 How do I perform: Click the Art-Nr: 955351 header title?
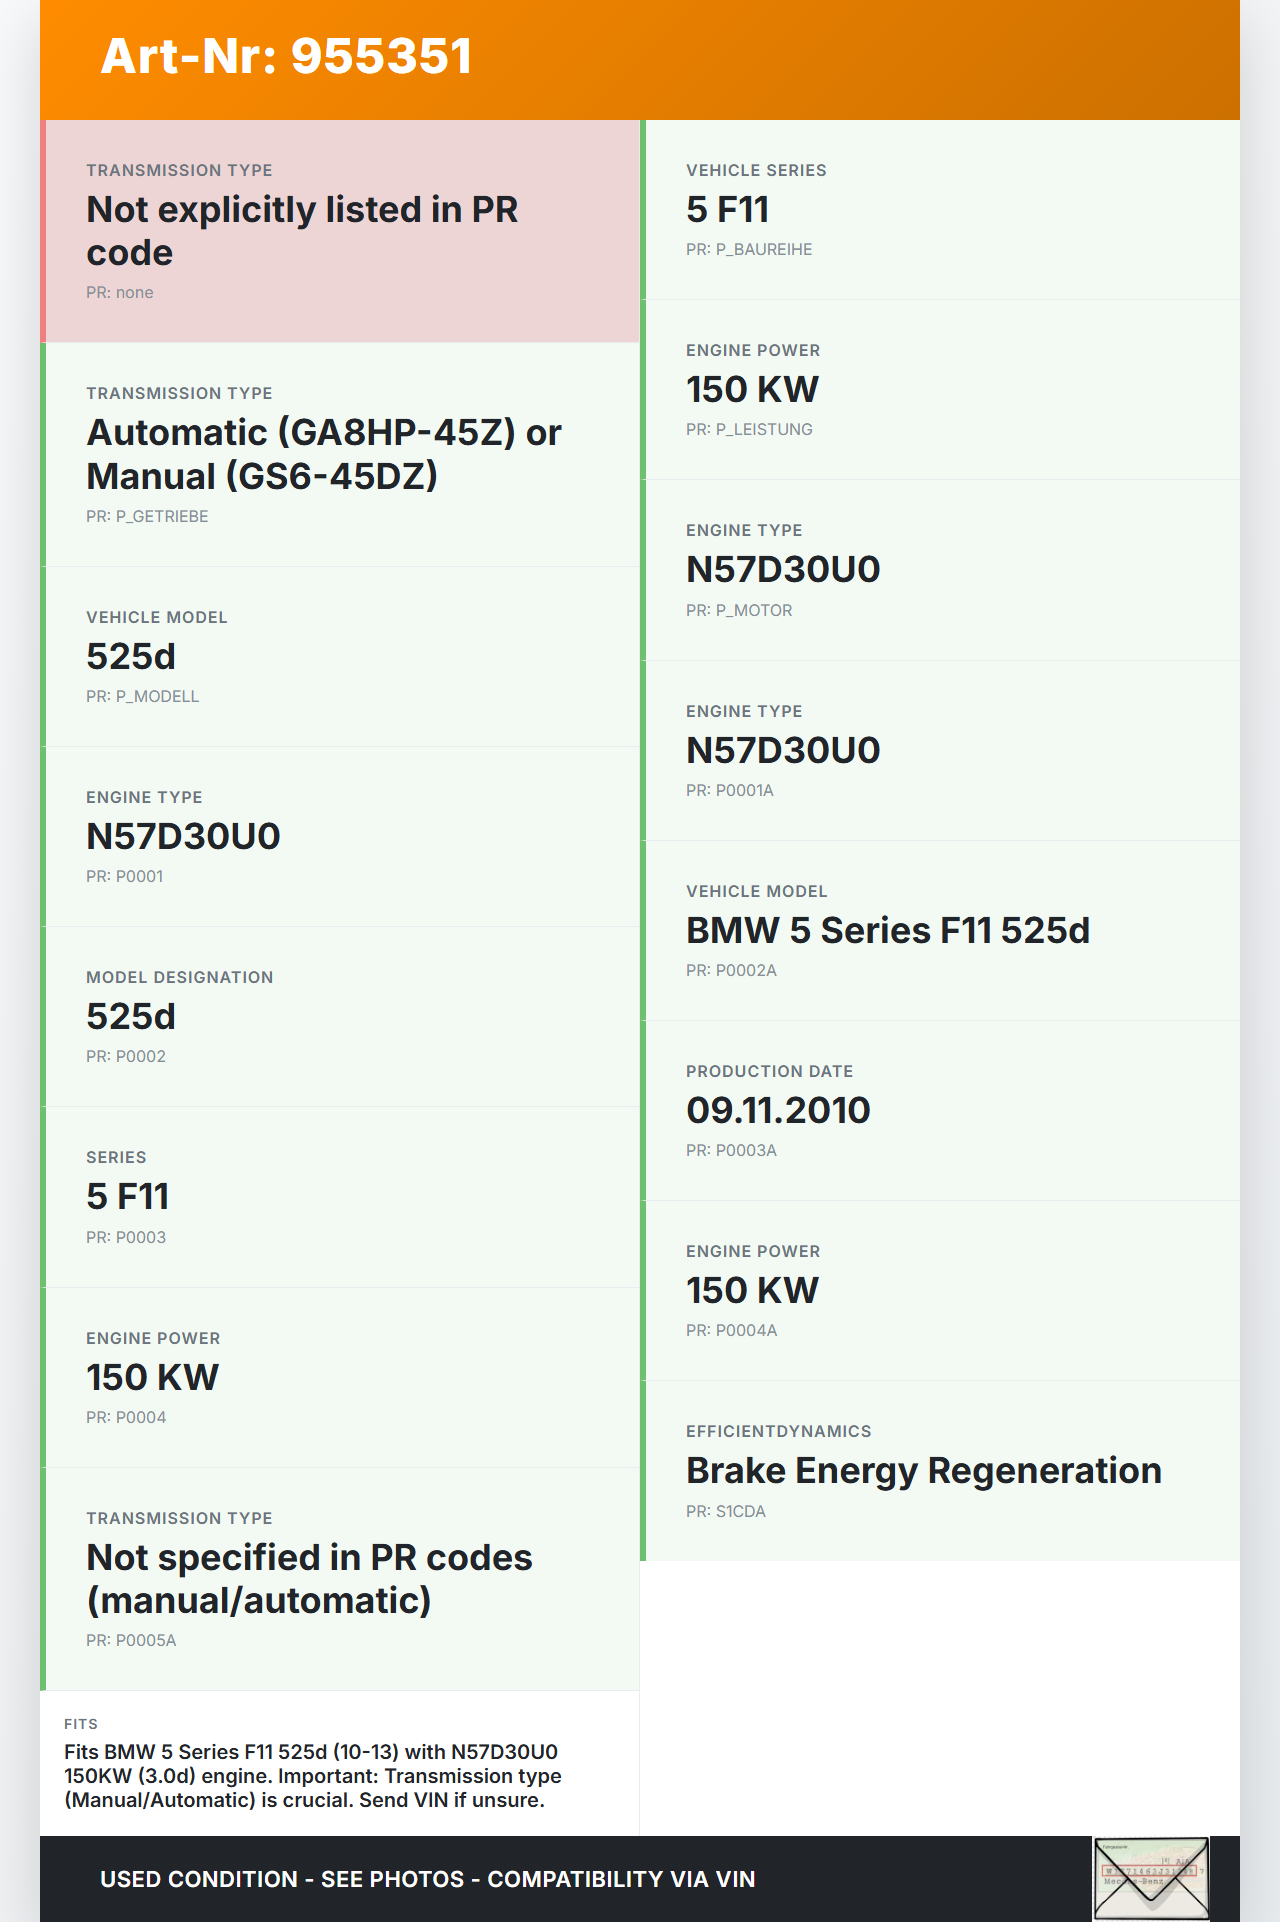[x=286, y=56]
